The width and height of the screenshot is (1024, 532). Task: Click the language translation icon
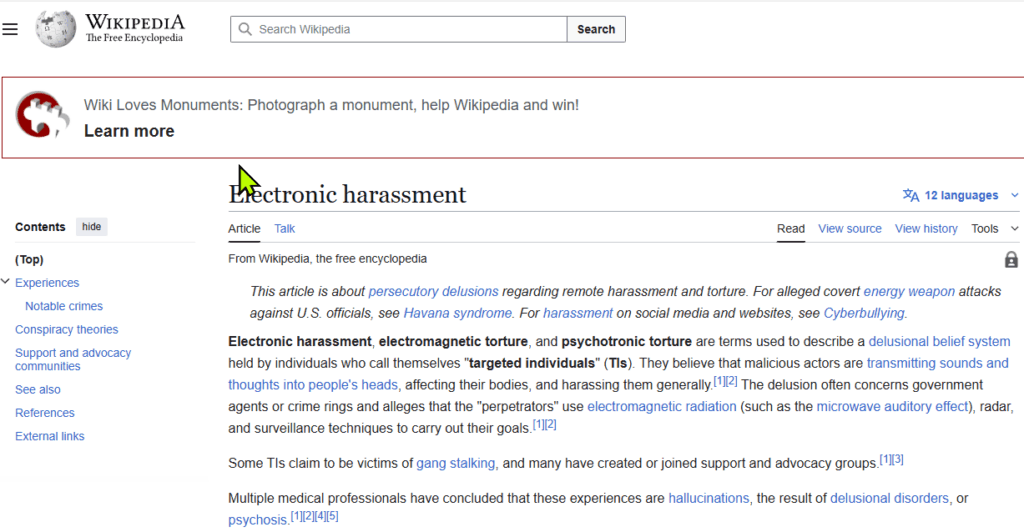[910, 196]
